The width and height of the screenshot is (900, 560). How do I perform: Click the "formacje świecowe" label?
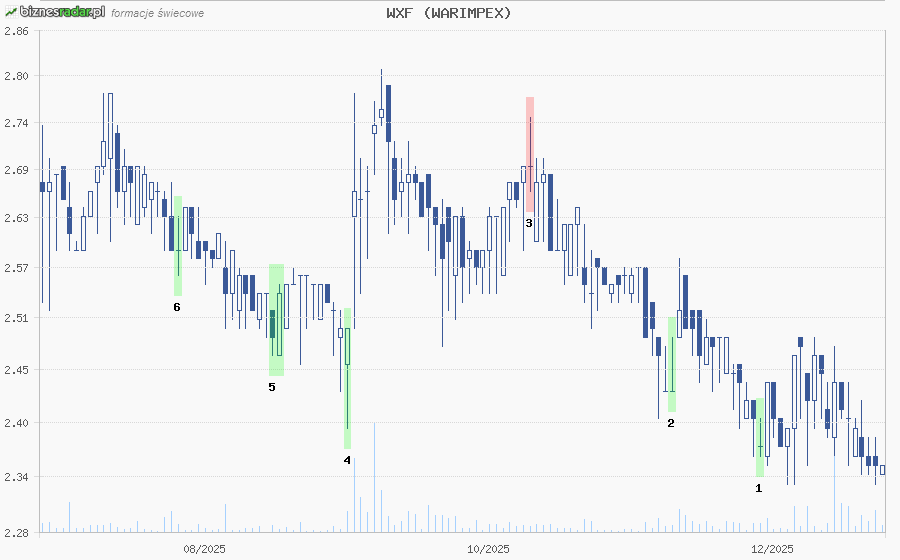(158, 14)
